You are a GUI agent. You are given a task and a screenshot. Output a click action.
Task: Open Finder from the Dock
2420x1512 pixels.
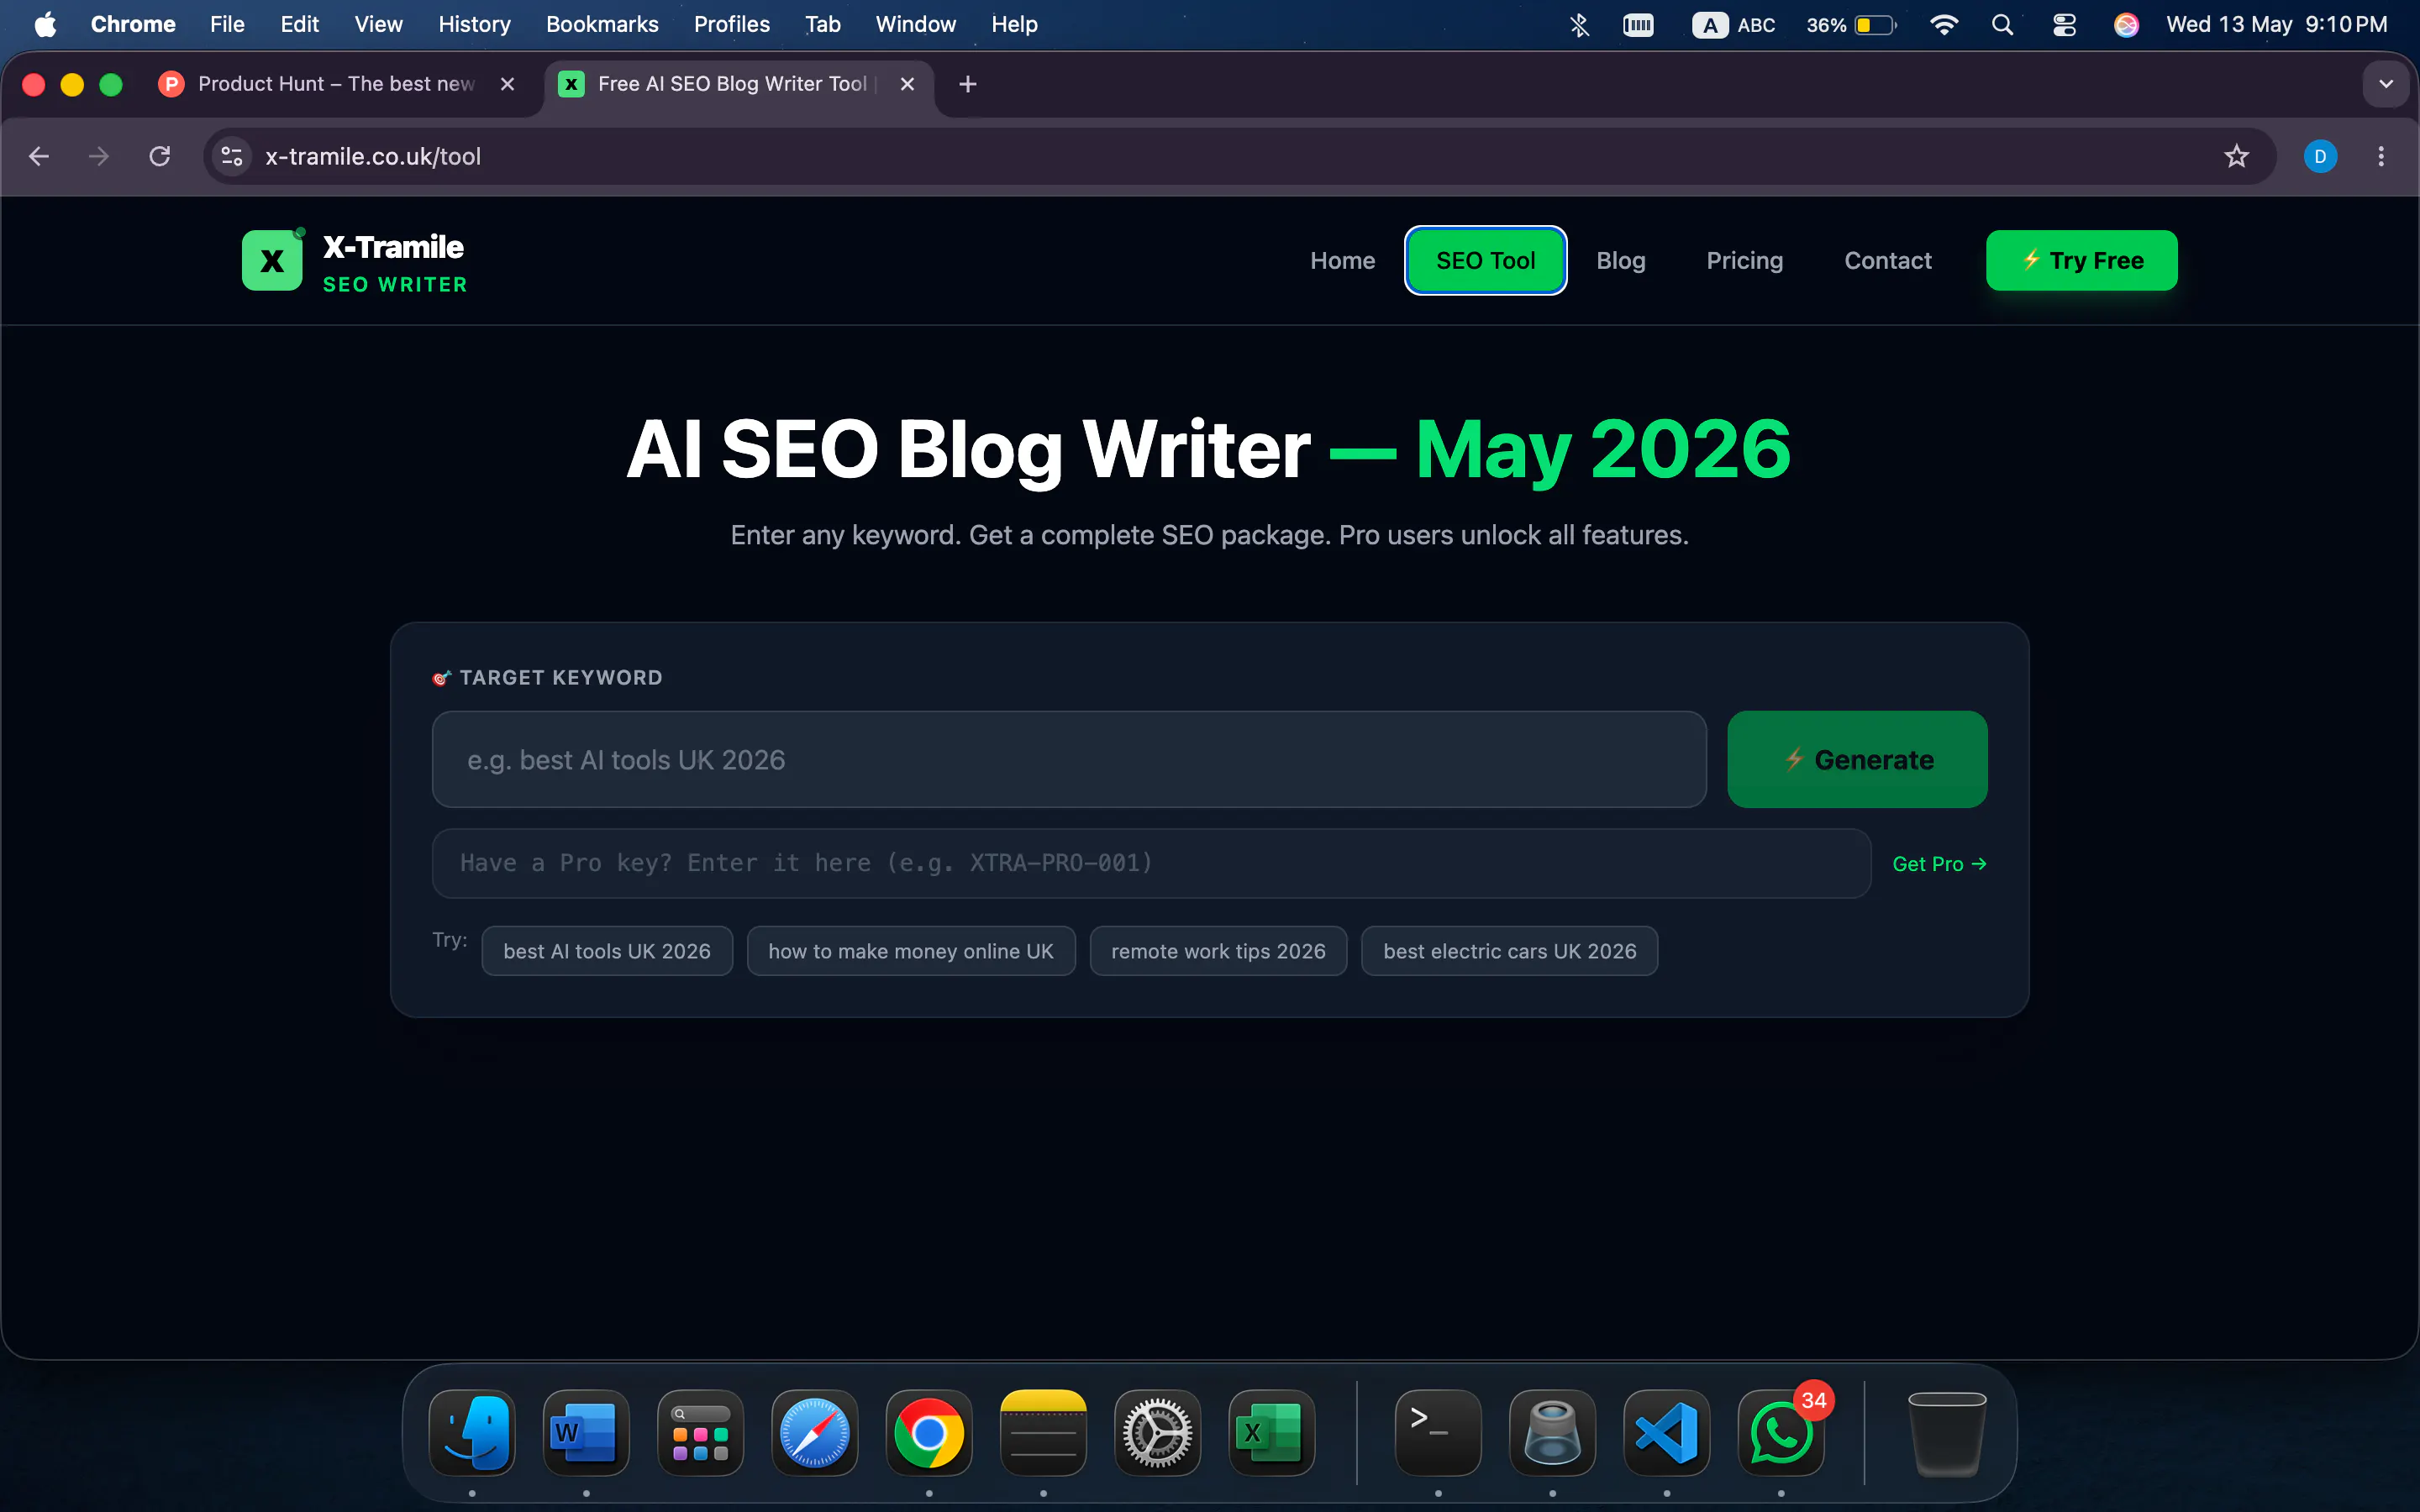(472, 1432)
